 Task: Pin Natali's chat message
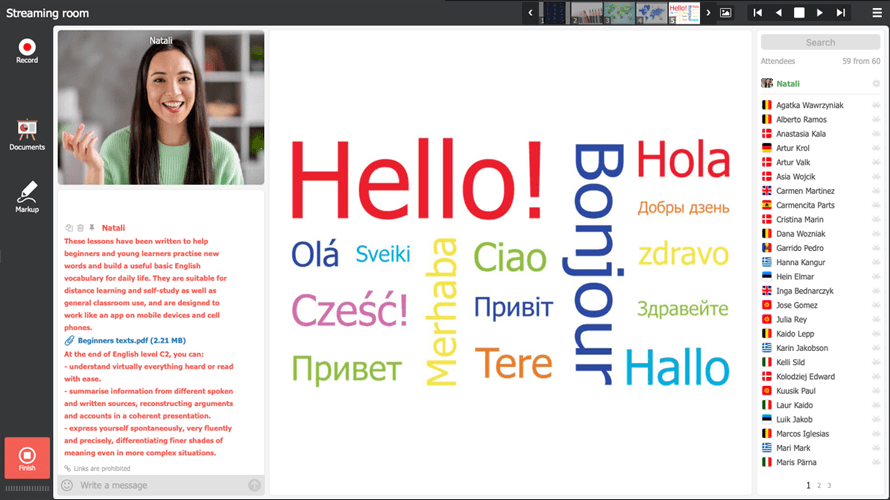point(91,228)
